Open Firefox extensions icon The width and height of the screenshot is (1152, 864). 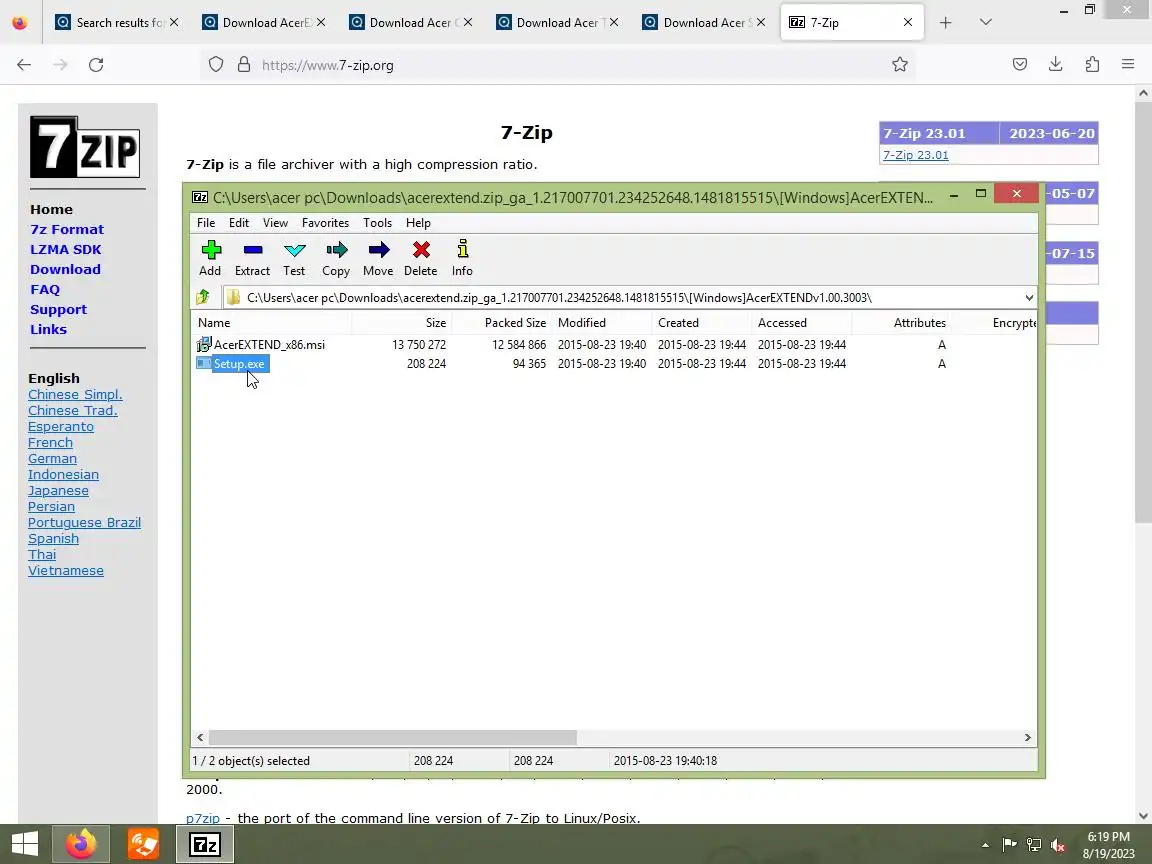1092,65
